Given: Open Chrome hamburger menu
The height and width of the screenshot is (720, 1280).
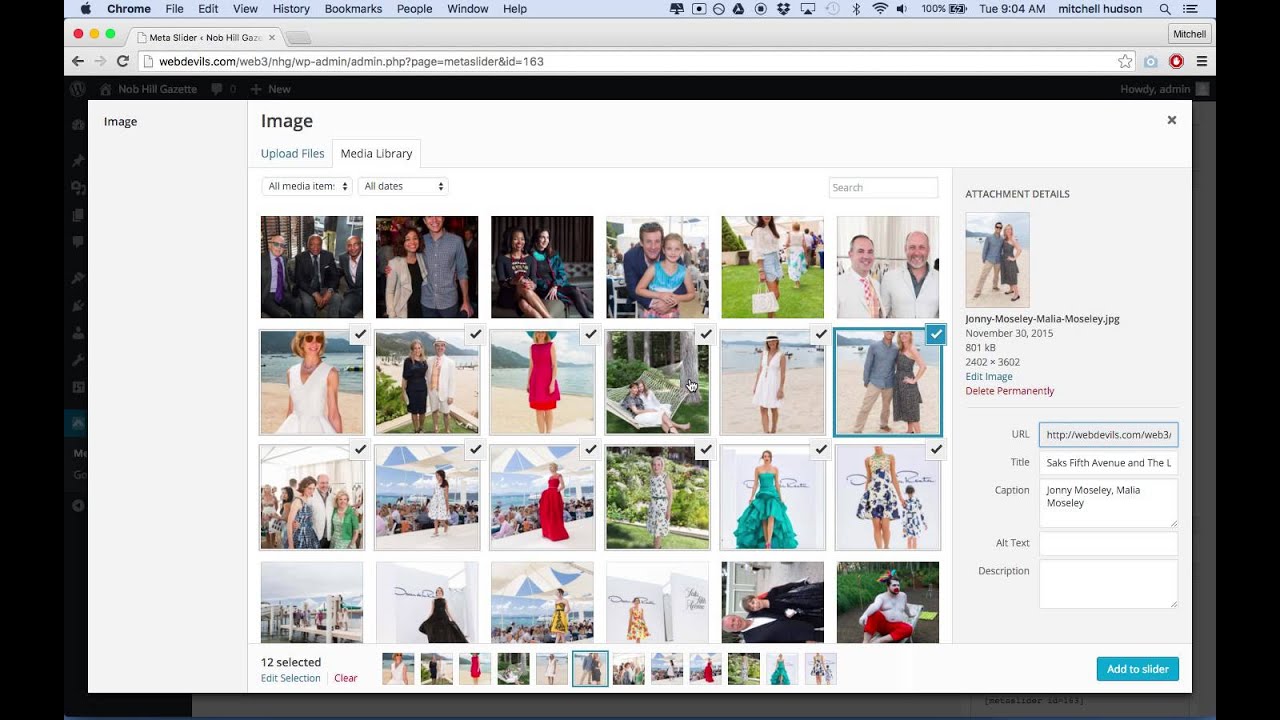Looking at the screenshot, I should pyautogui.click(x=1202, y=61).
